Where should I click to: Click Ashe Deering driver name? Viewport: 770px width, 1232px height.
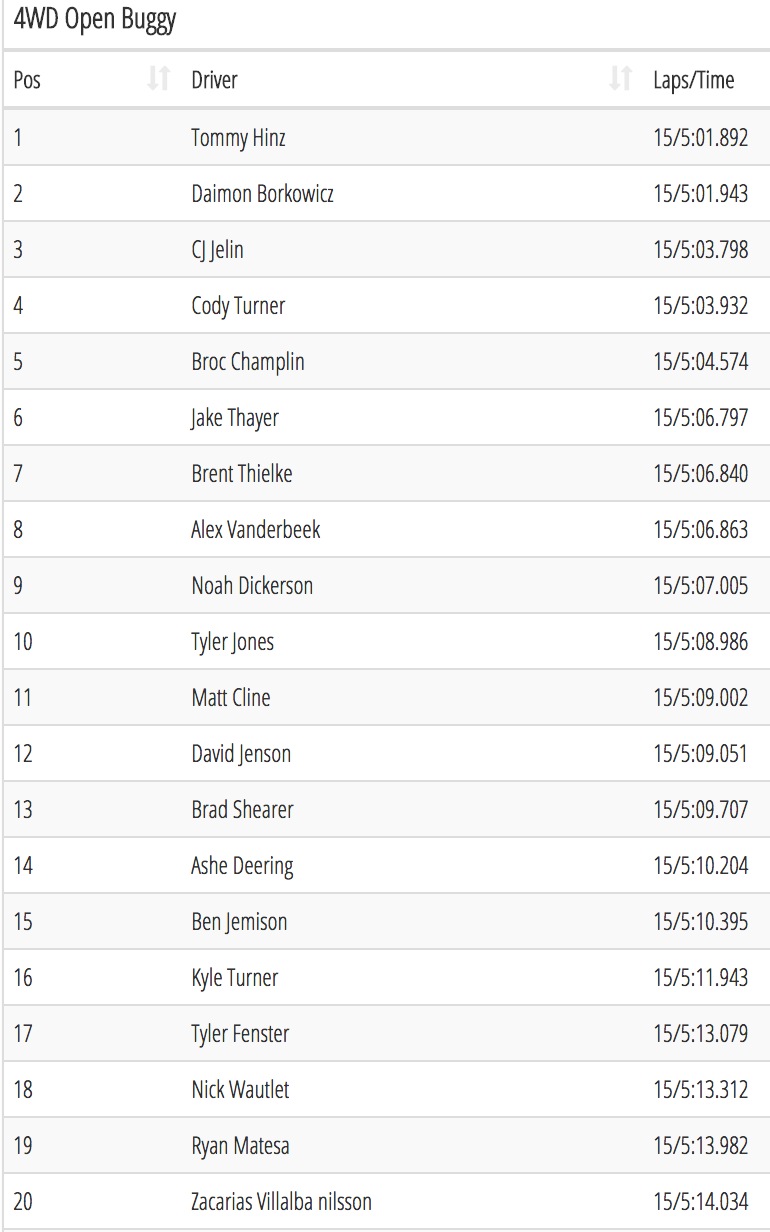[x=242, y=866]
